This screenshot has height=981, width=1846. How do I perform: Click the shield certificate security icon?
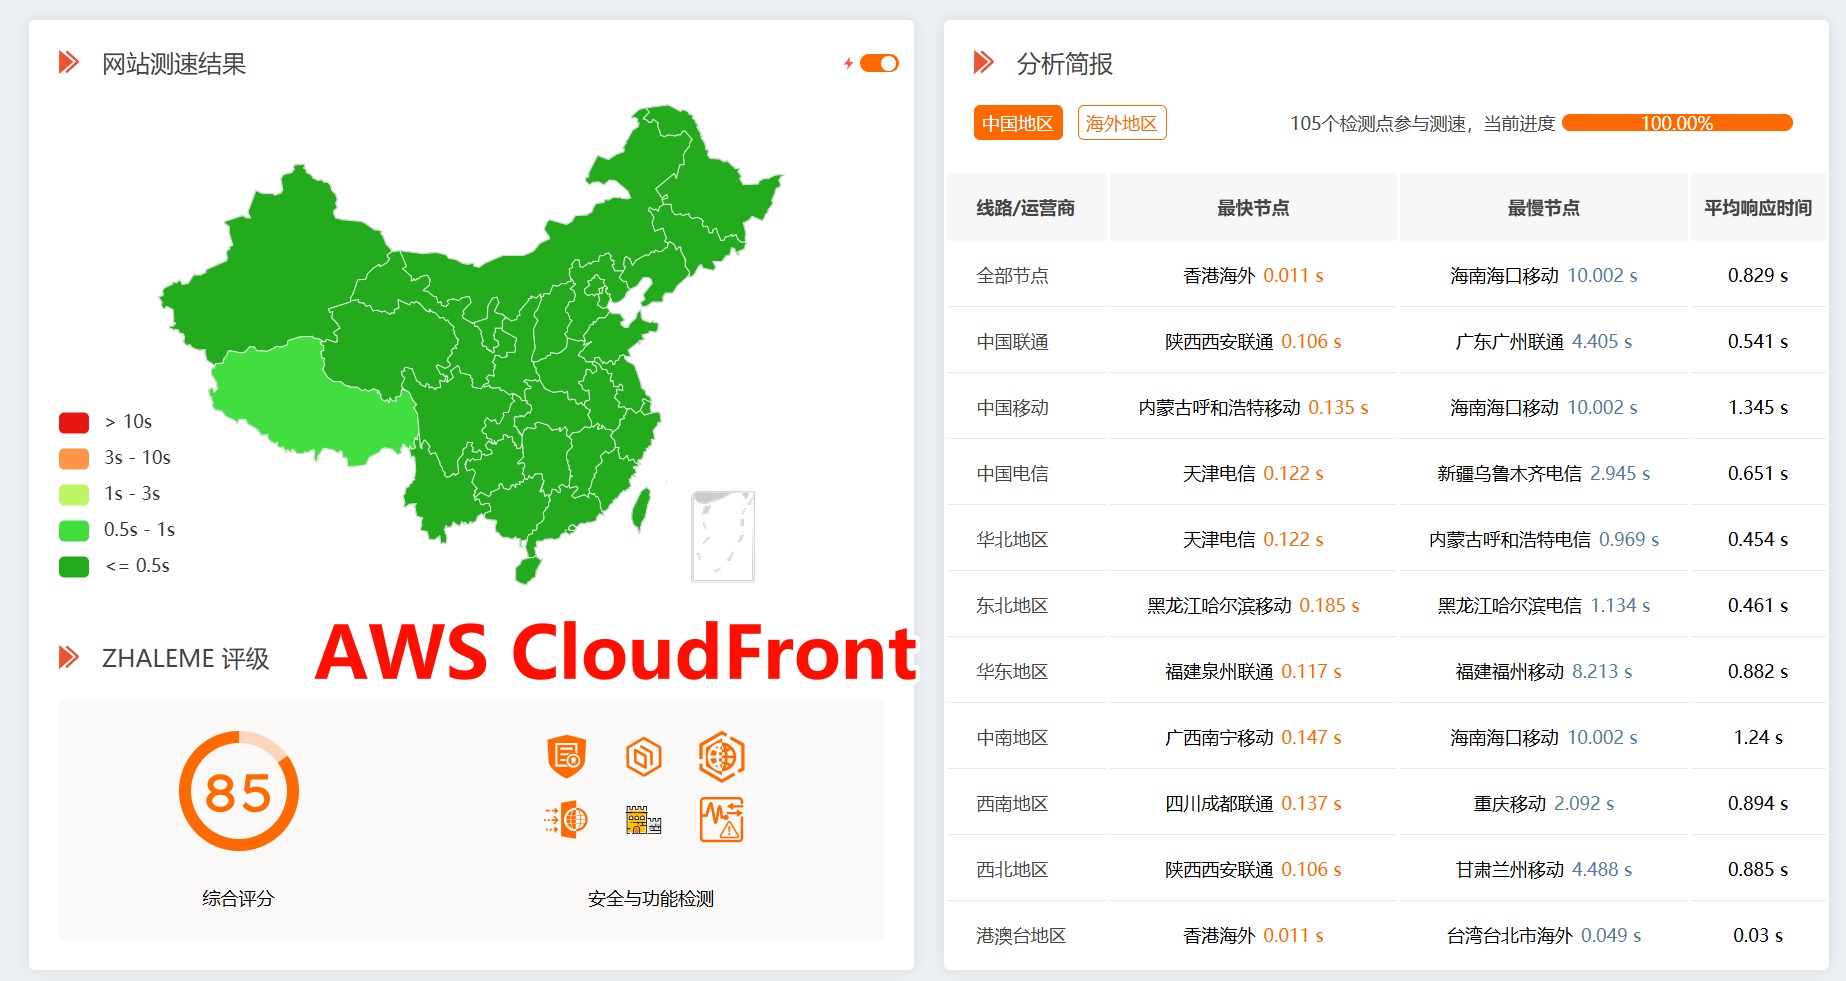point(566,756)
